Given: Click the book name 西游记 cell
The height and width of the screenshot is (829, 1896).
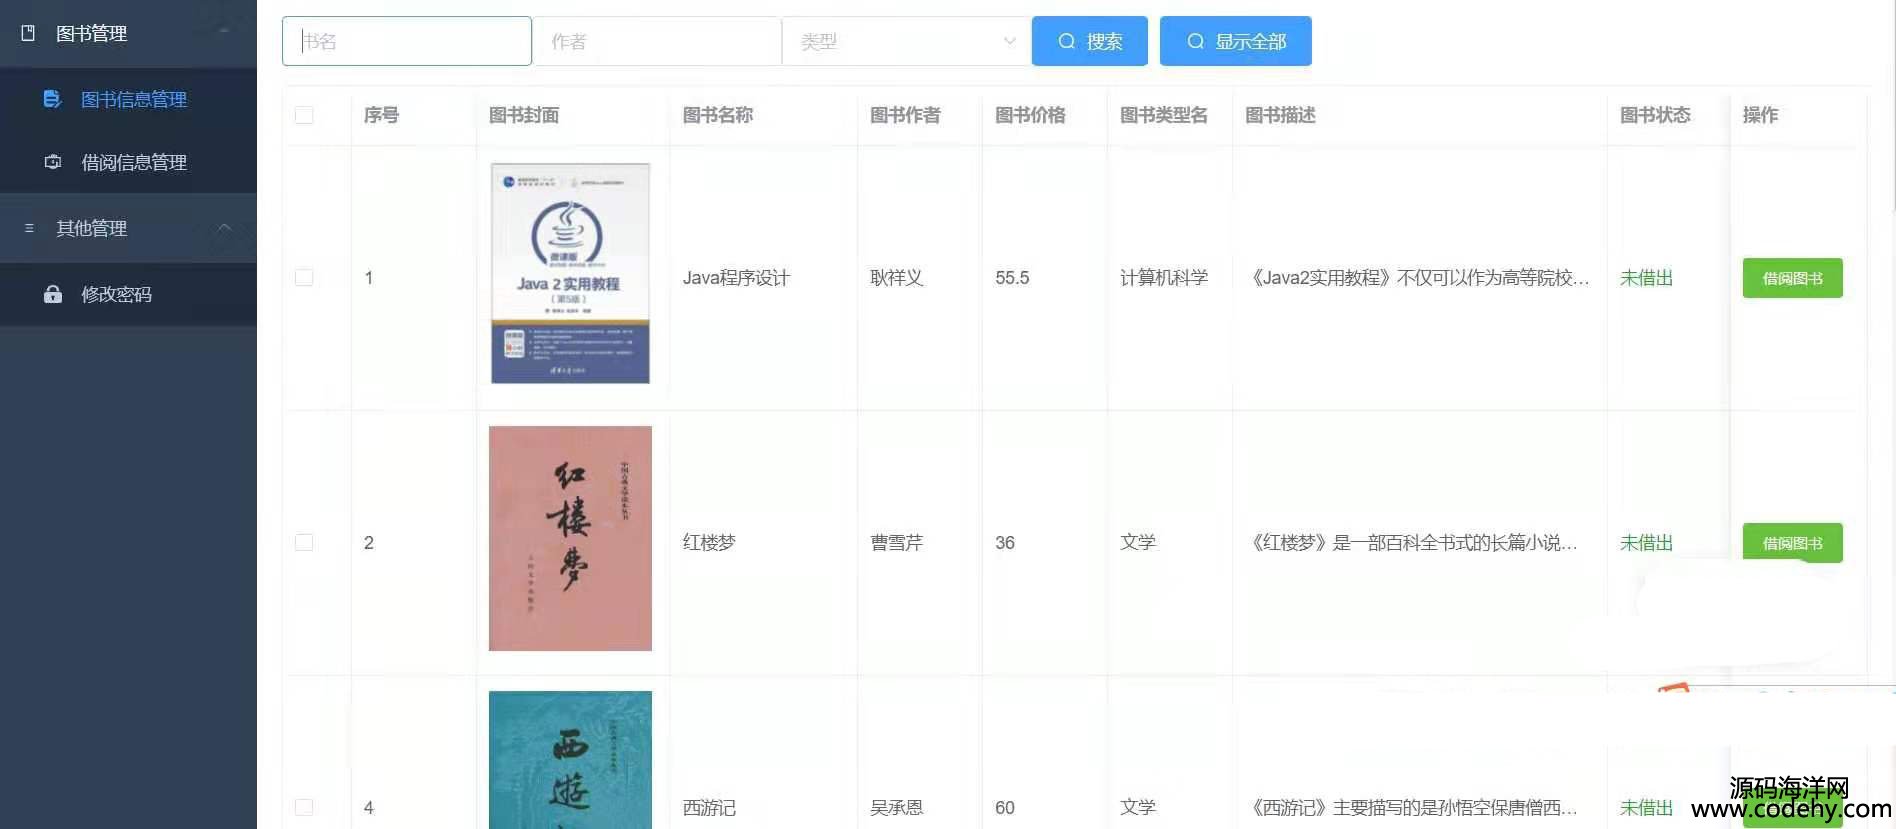Looking at the screenshot, I should click(709, 807).
